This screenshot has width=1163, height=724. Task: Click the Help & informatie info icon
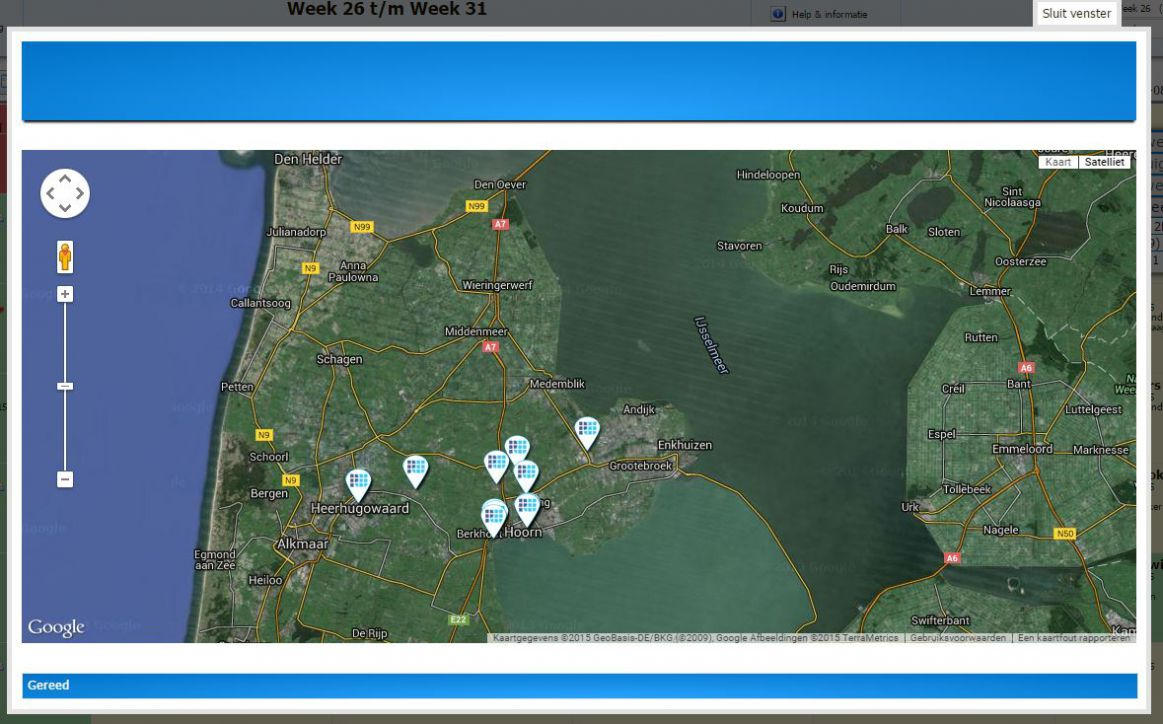[778, 14]
